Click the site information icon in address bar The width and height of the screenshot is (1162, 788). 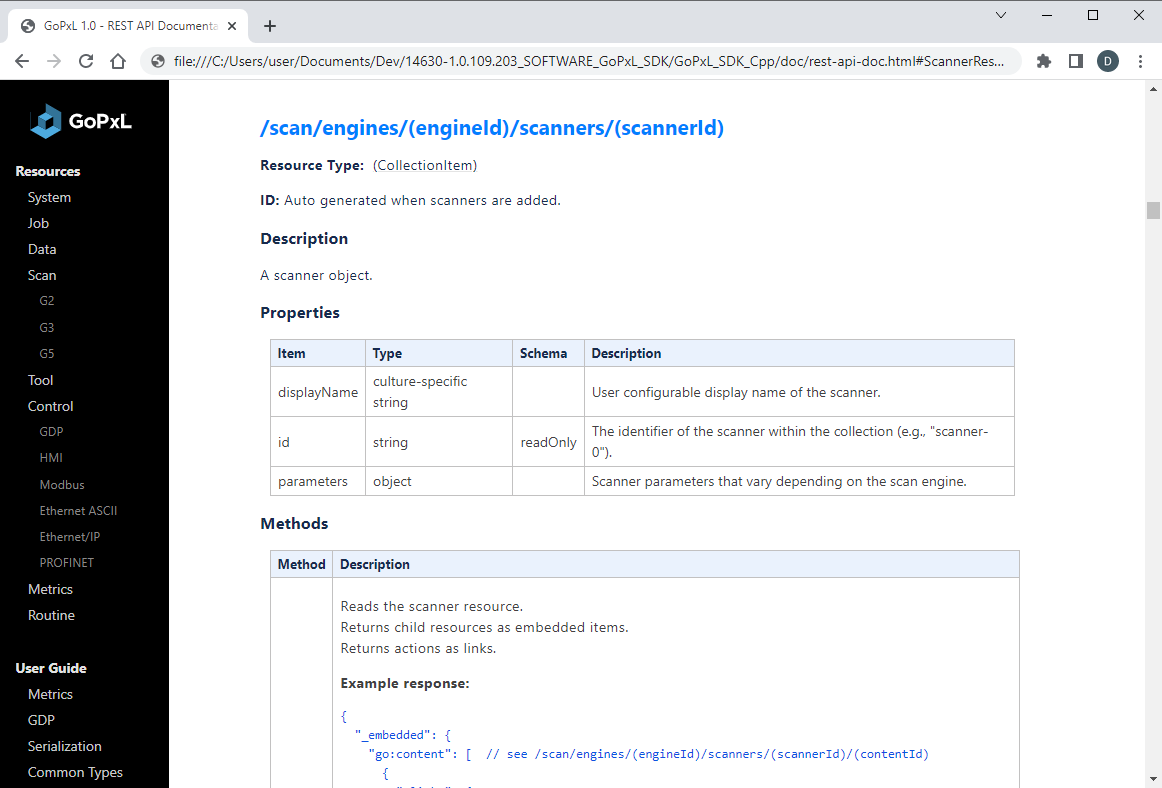pos(158,61)
